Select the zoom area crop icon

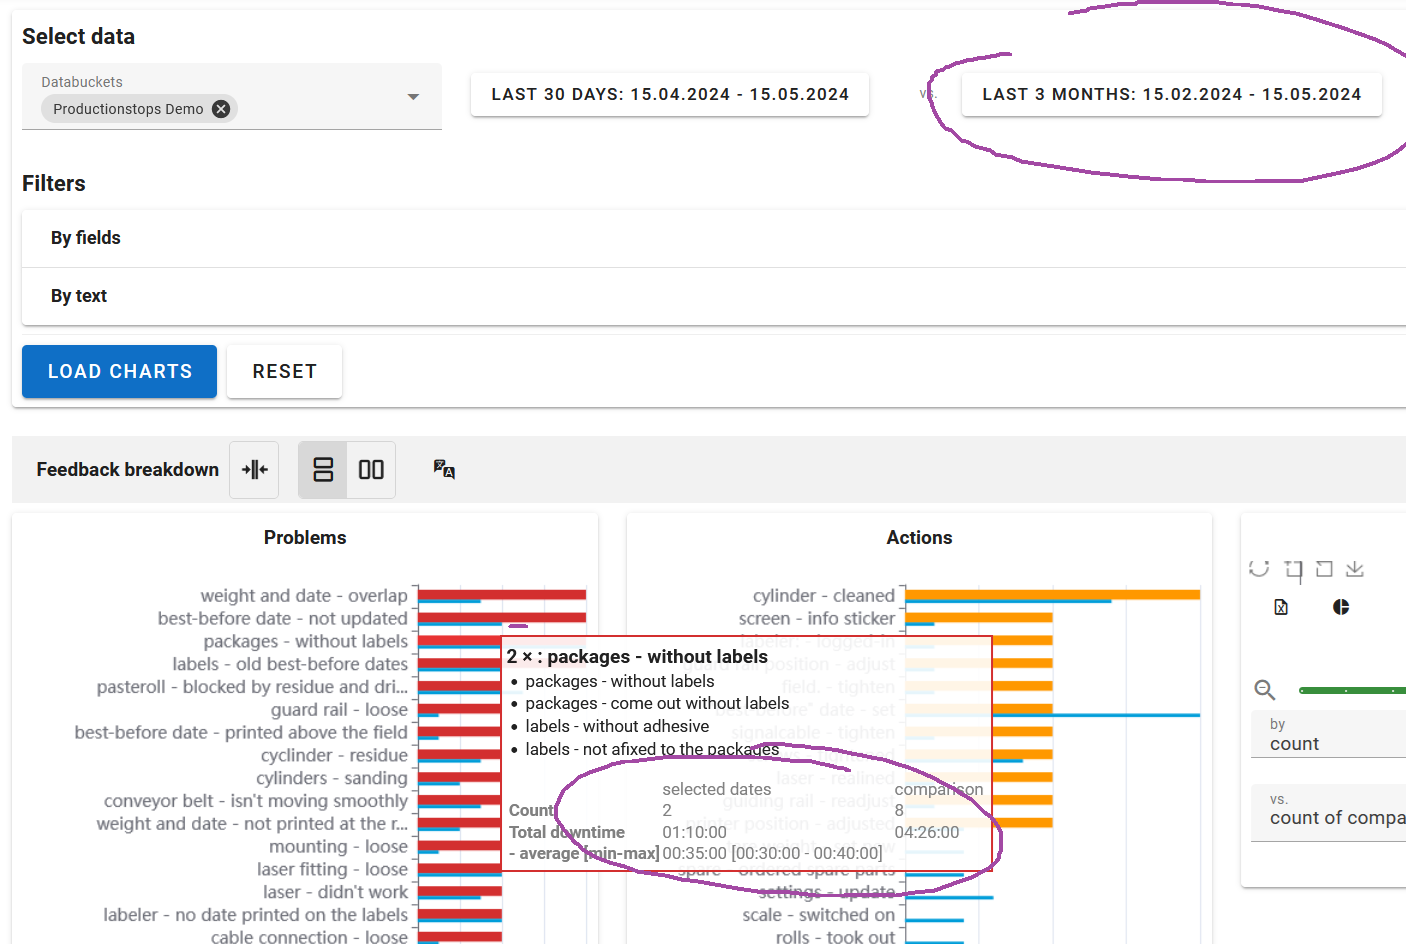point(1293,570)
